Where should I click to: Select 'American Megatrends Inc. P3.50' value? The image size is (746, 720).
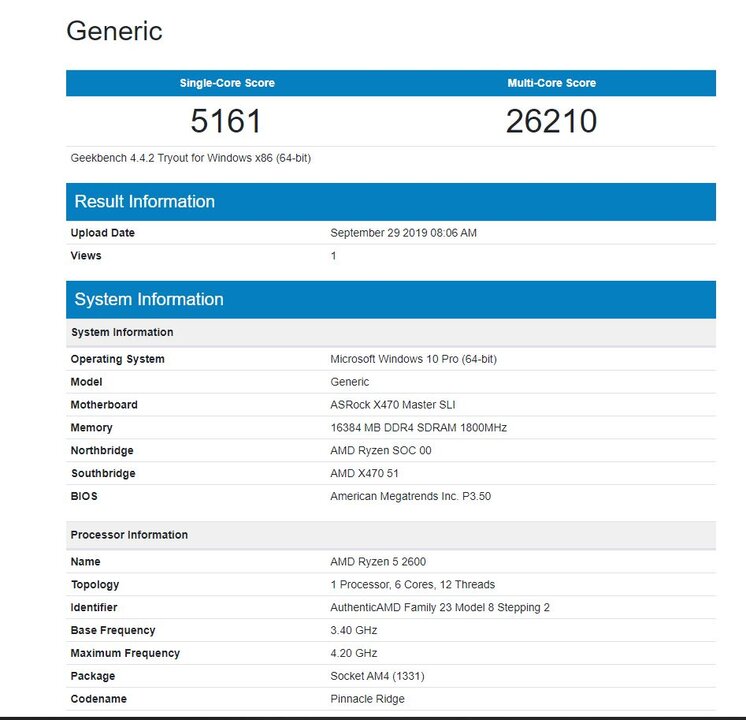click(411, 496)
